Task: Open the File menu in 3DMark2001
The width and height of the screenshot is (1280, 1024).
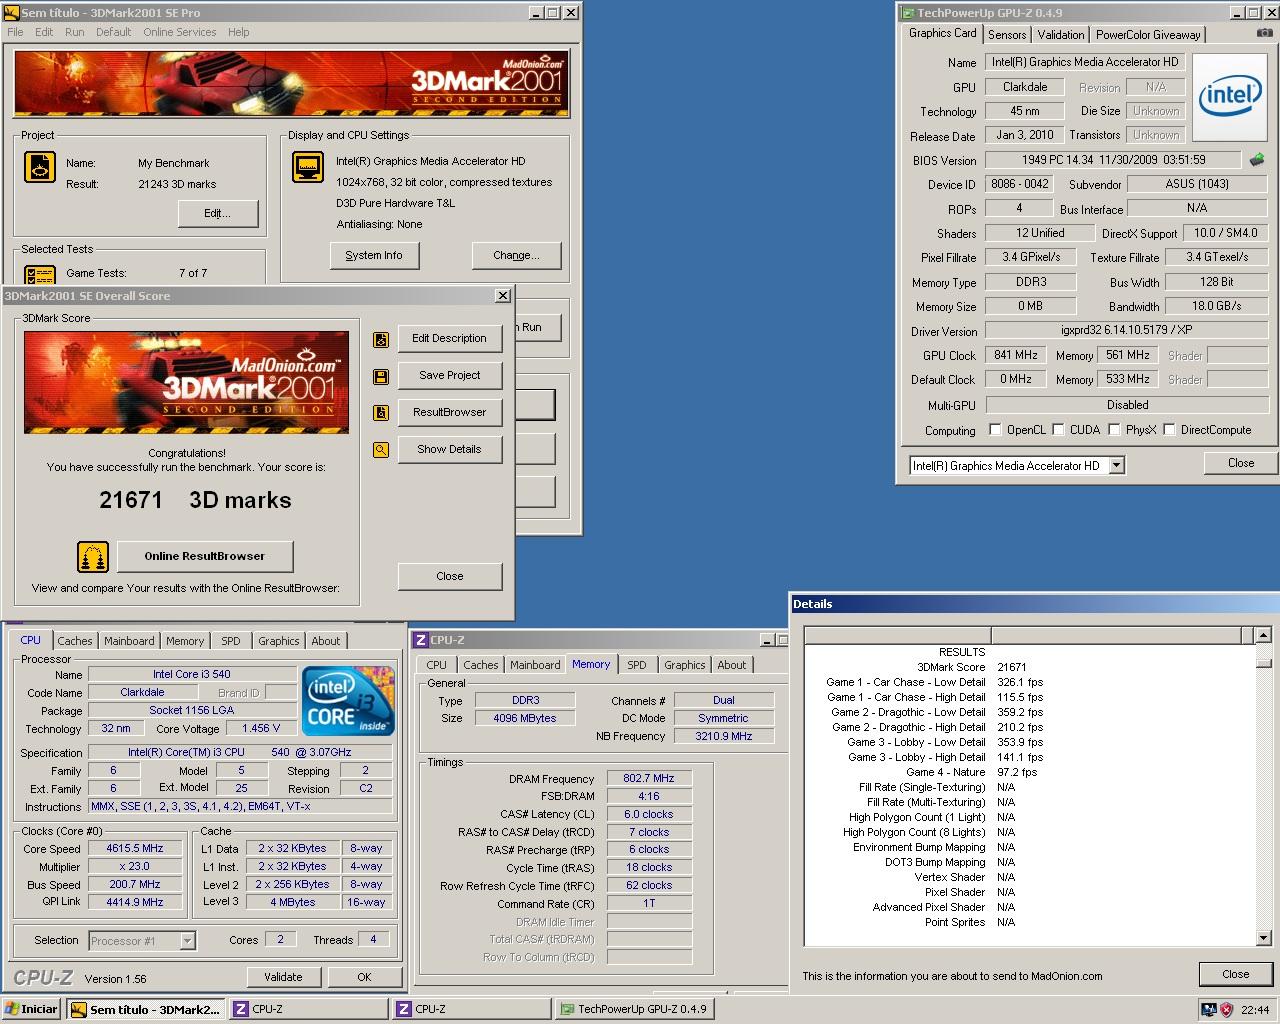Action: (15, 32)
